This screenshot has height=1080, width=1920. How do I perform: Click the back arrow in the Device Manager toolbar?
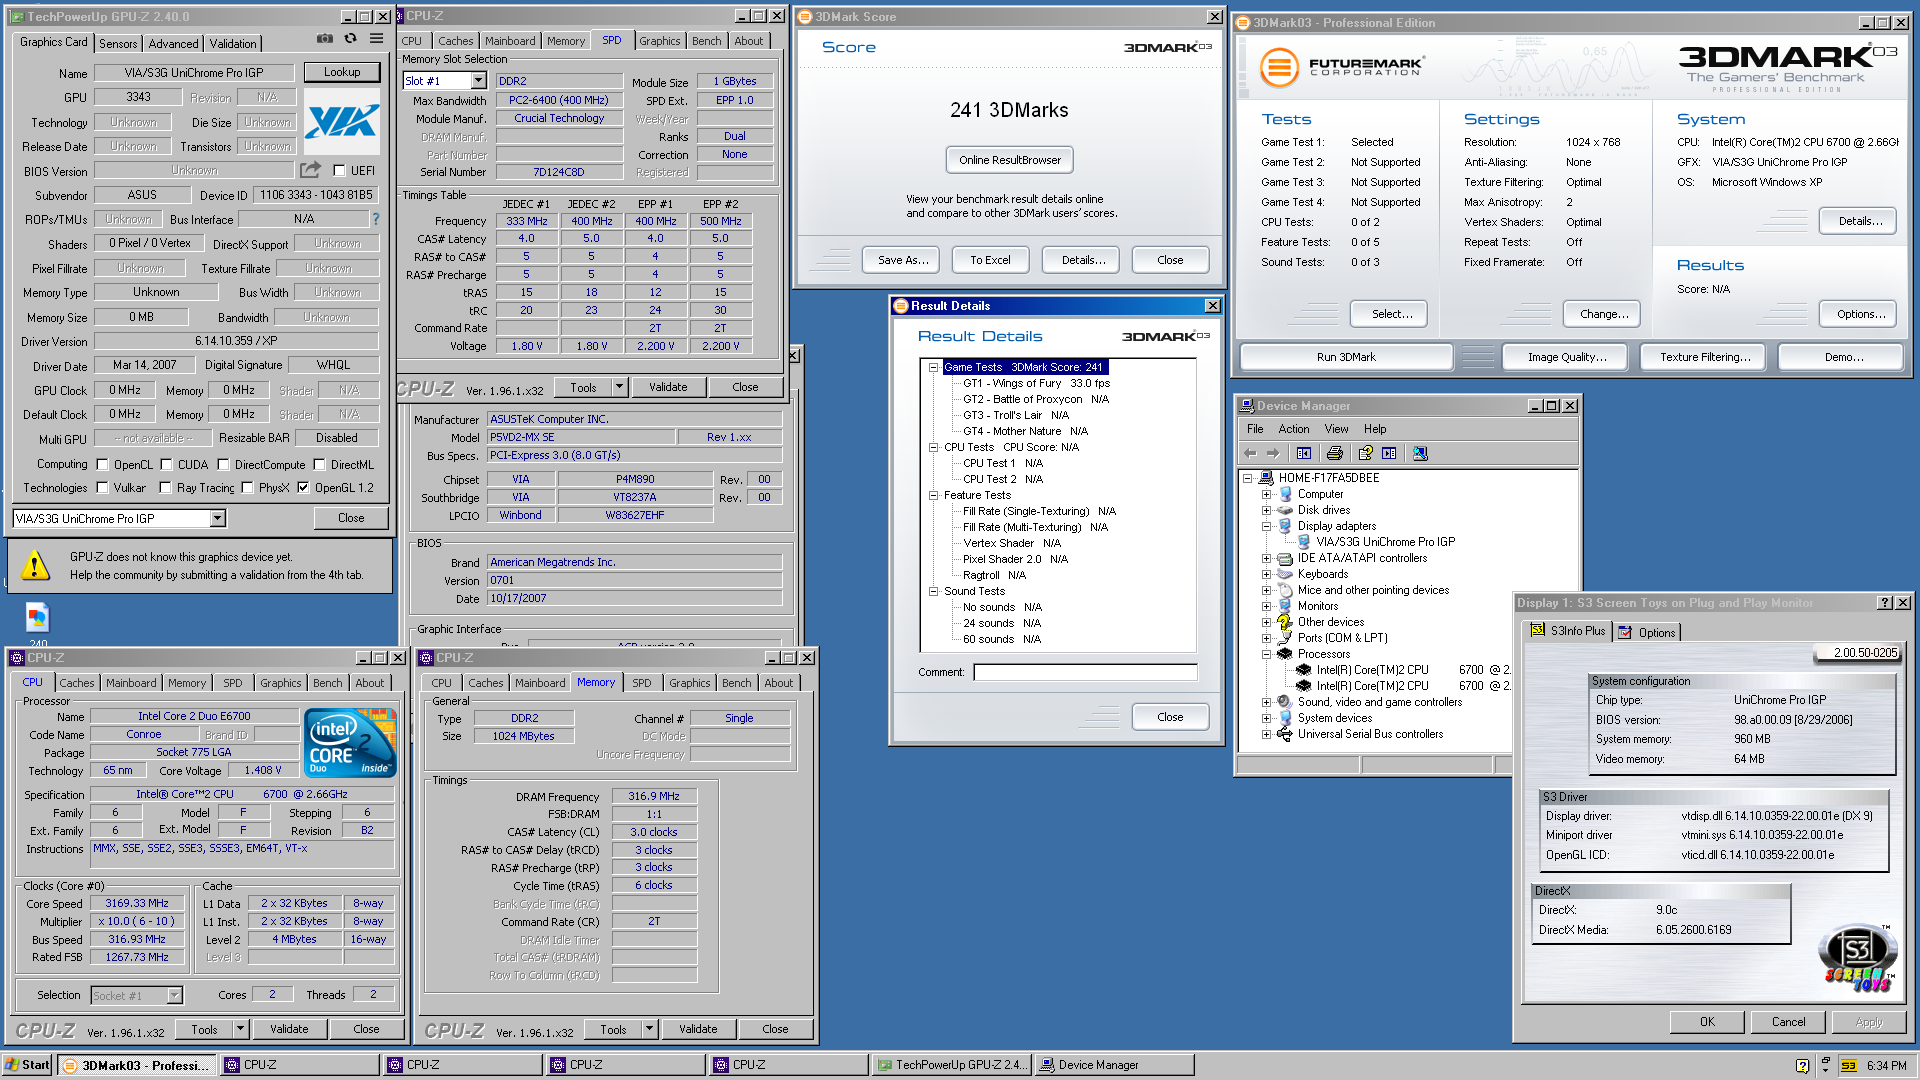pyautogui.click(x=1250, y=453)
